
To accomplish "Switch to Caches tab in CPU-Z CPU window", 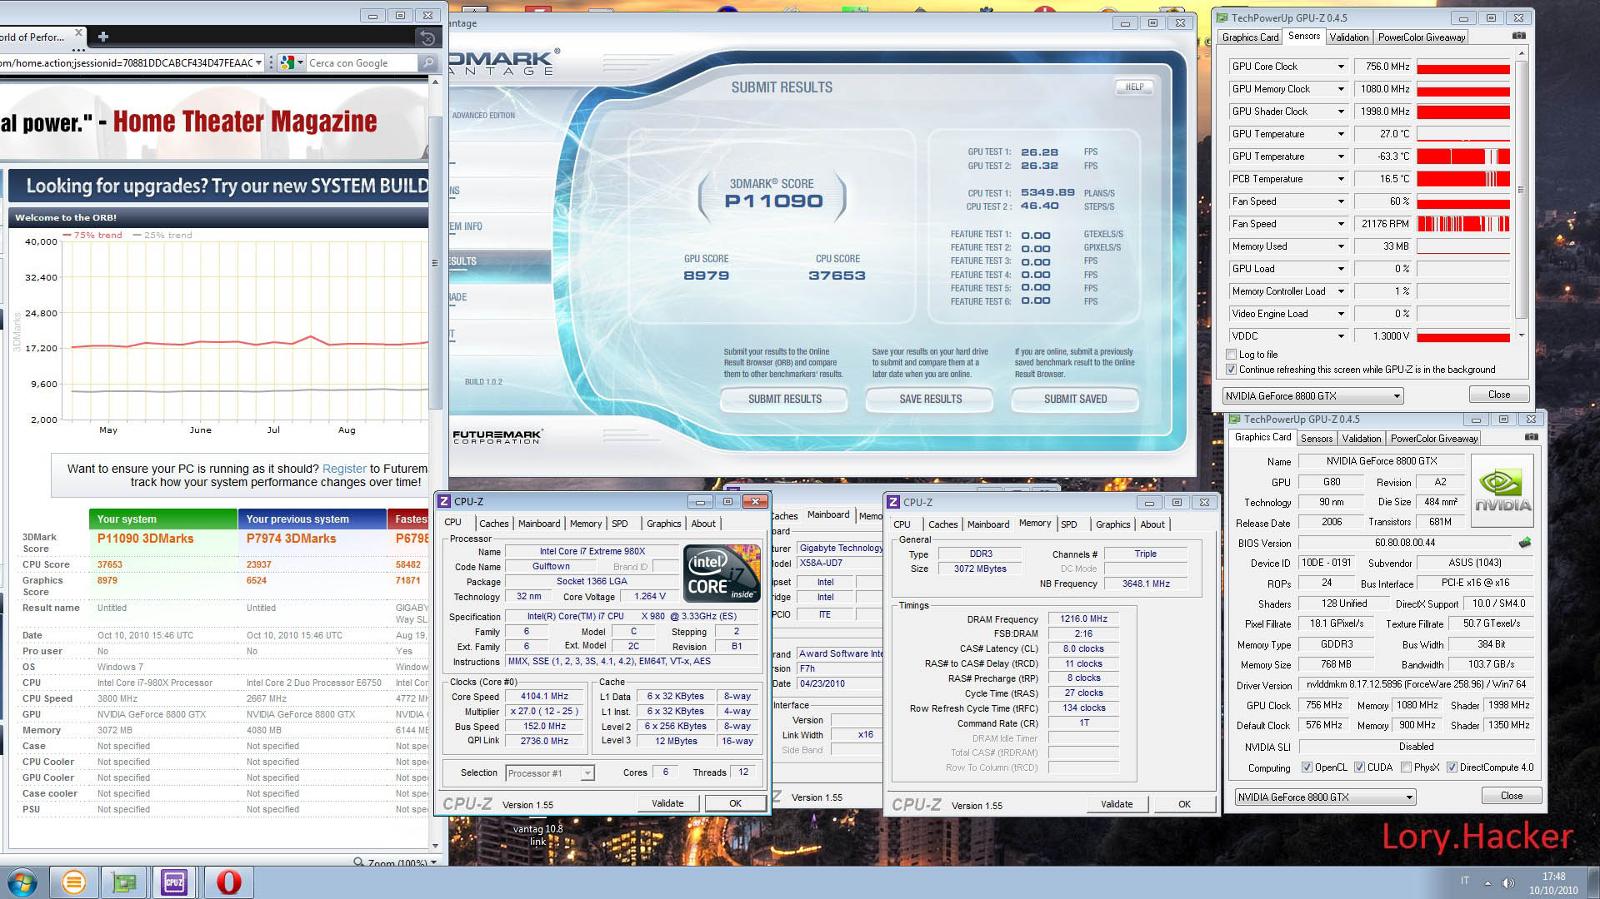I will (493, 523).
